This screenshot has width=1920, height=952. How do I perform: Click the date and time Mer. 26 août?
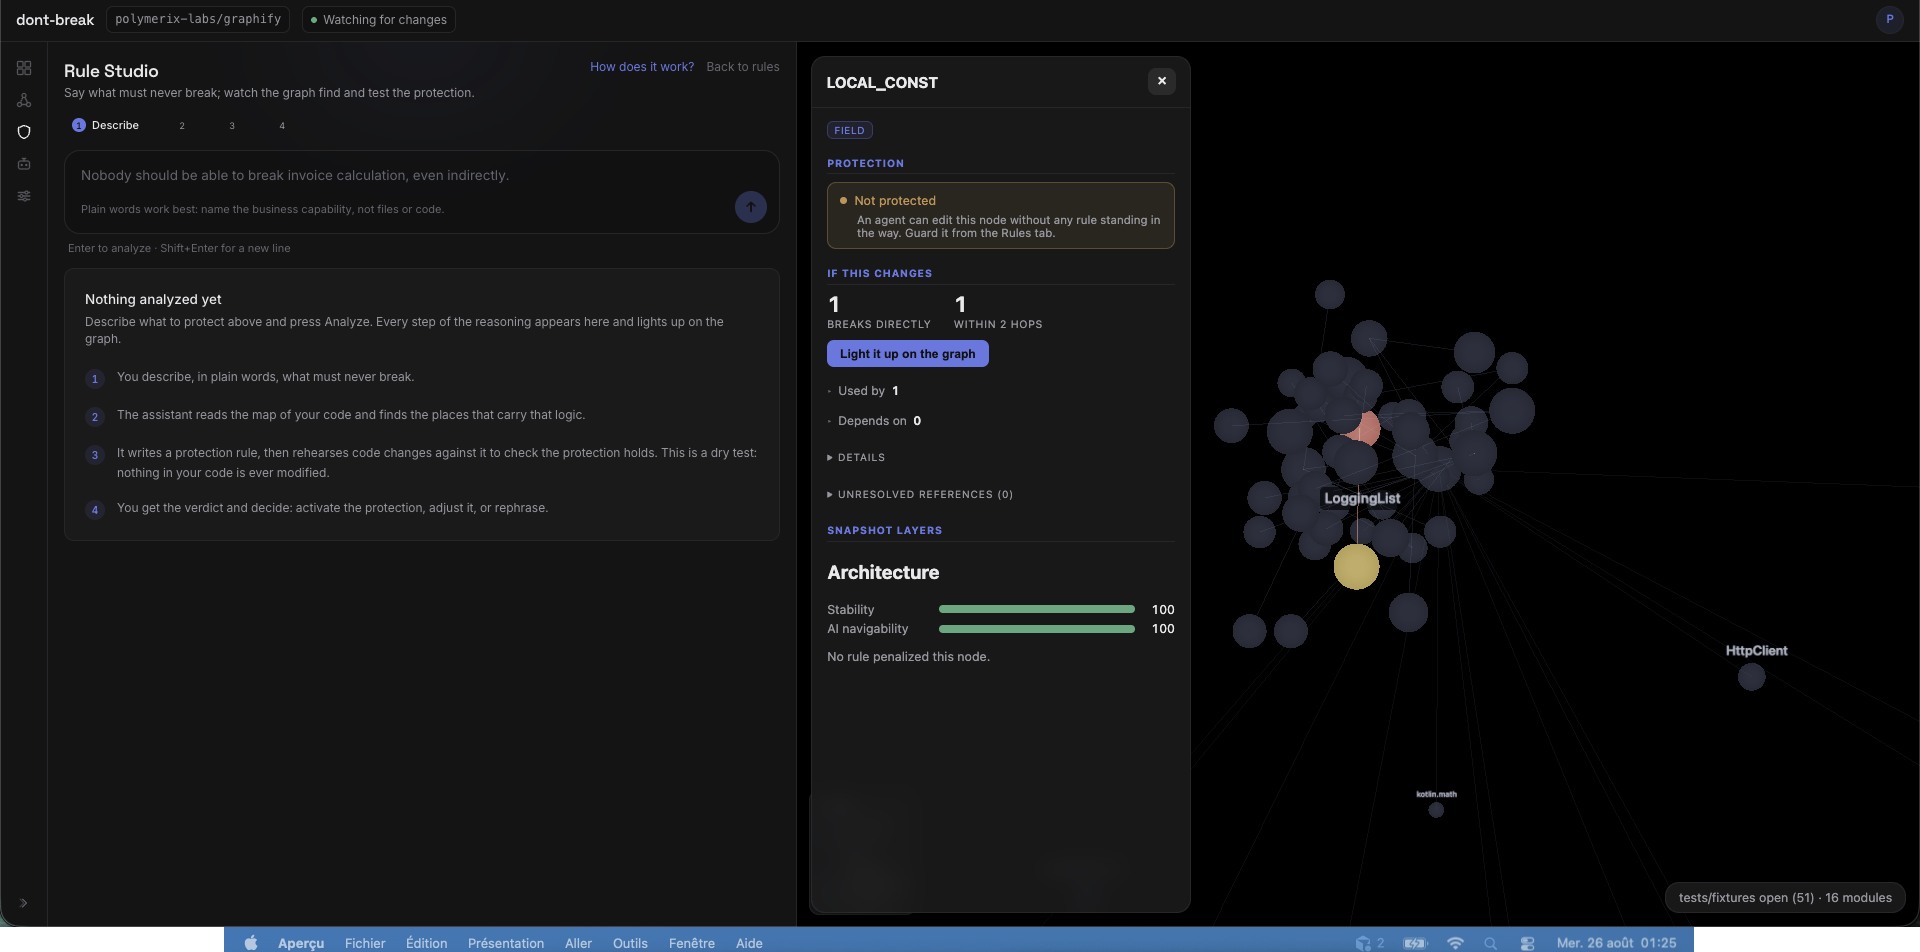1616,943
